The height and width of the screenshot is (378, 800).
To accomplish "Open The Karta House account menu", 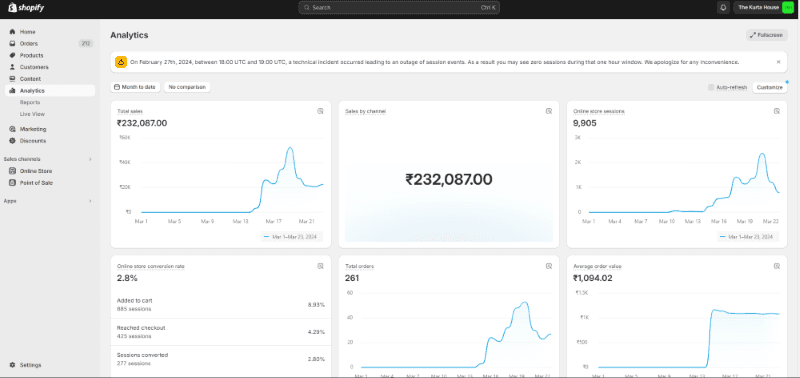I will [764, 8].
